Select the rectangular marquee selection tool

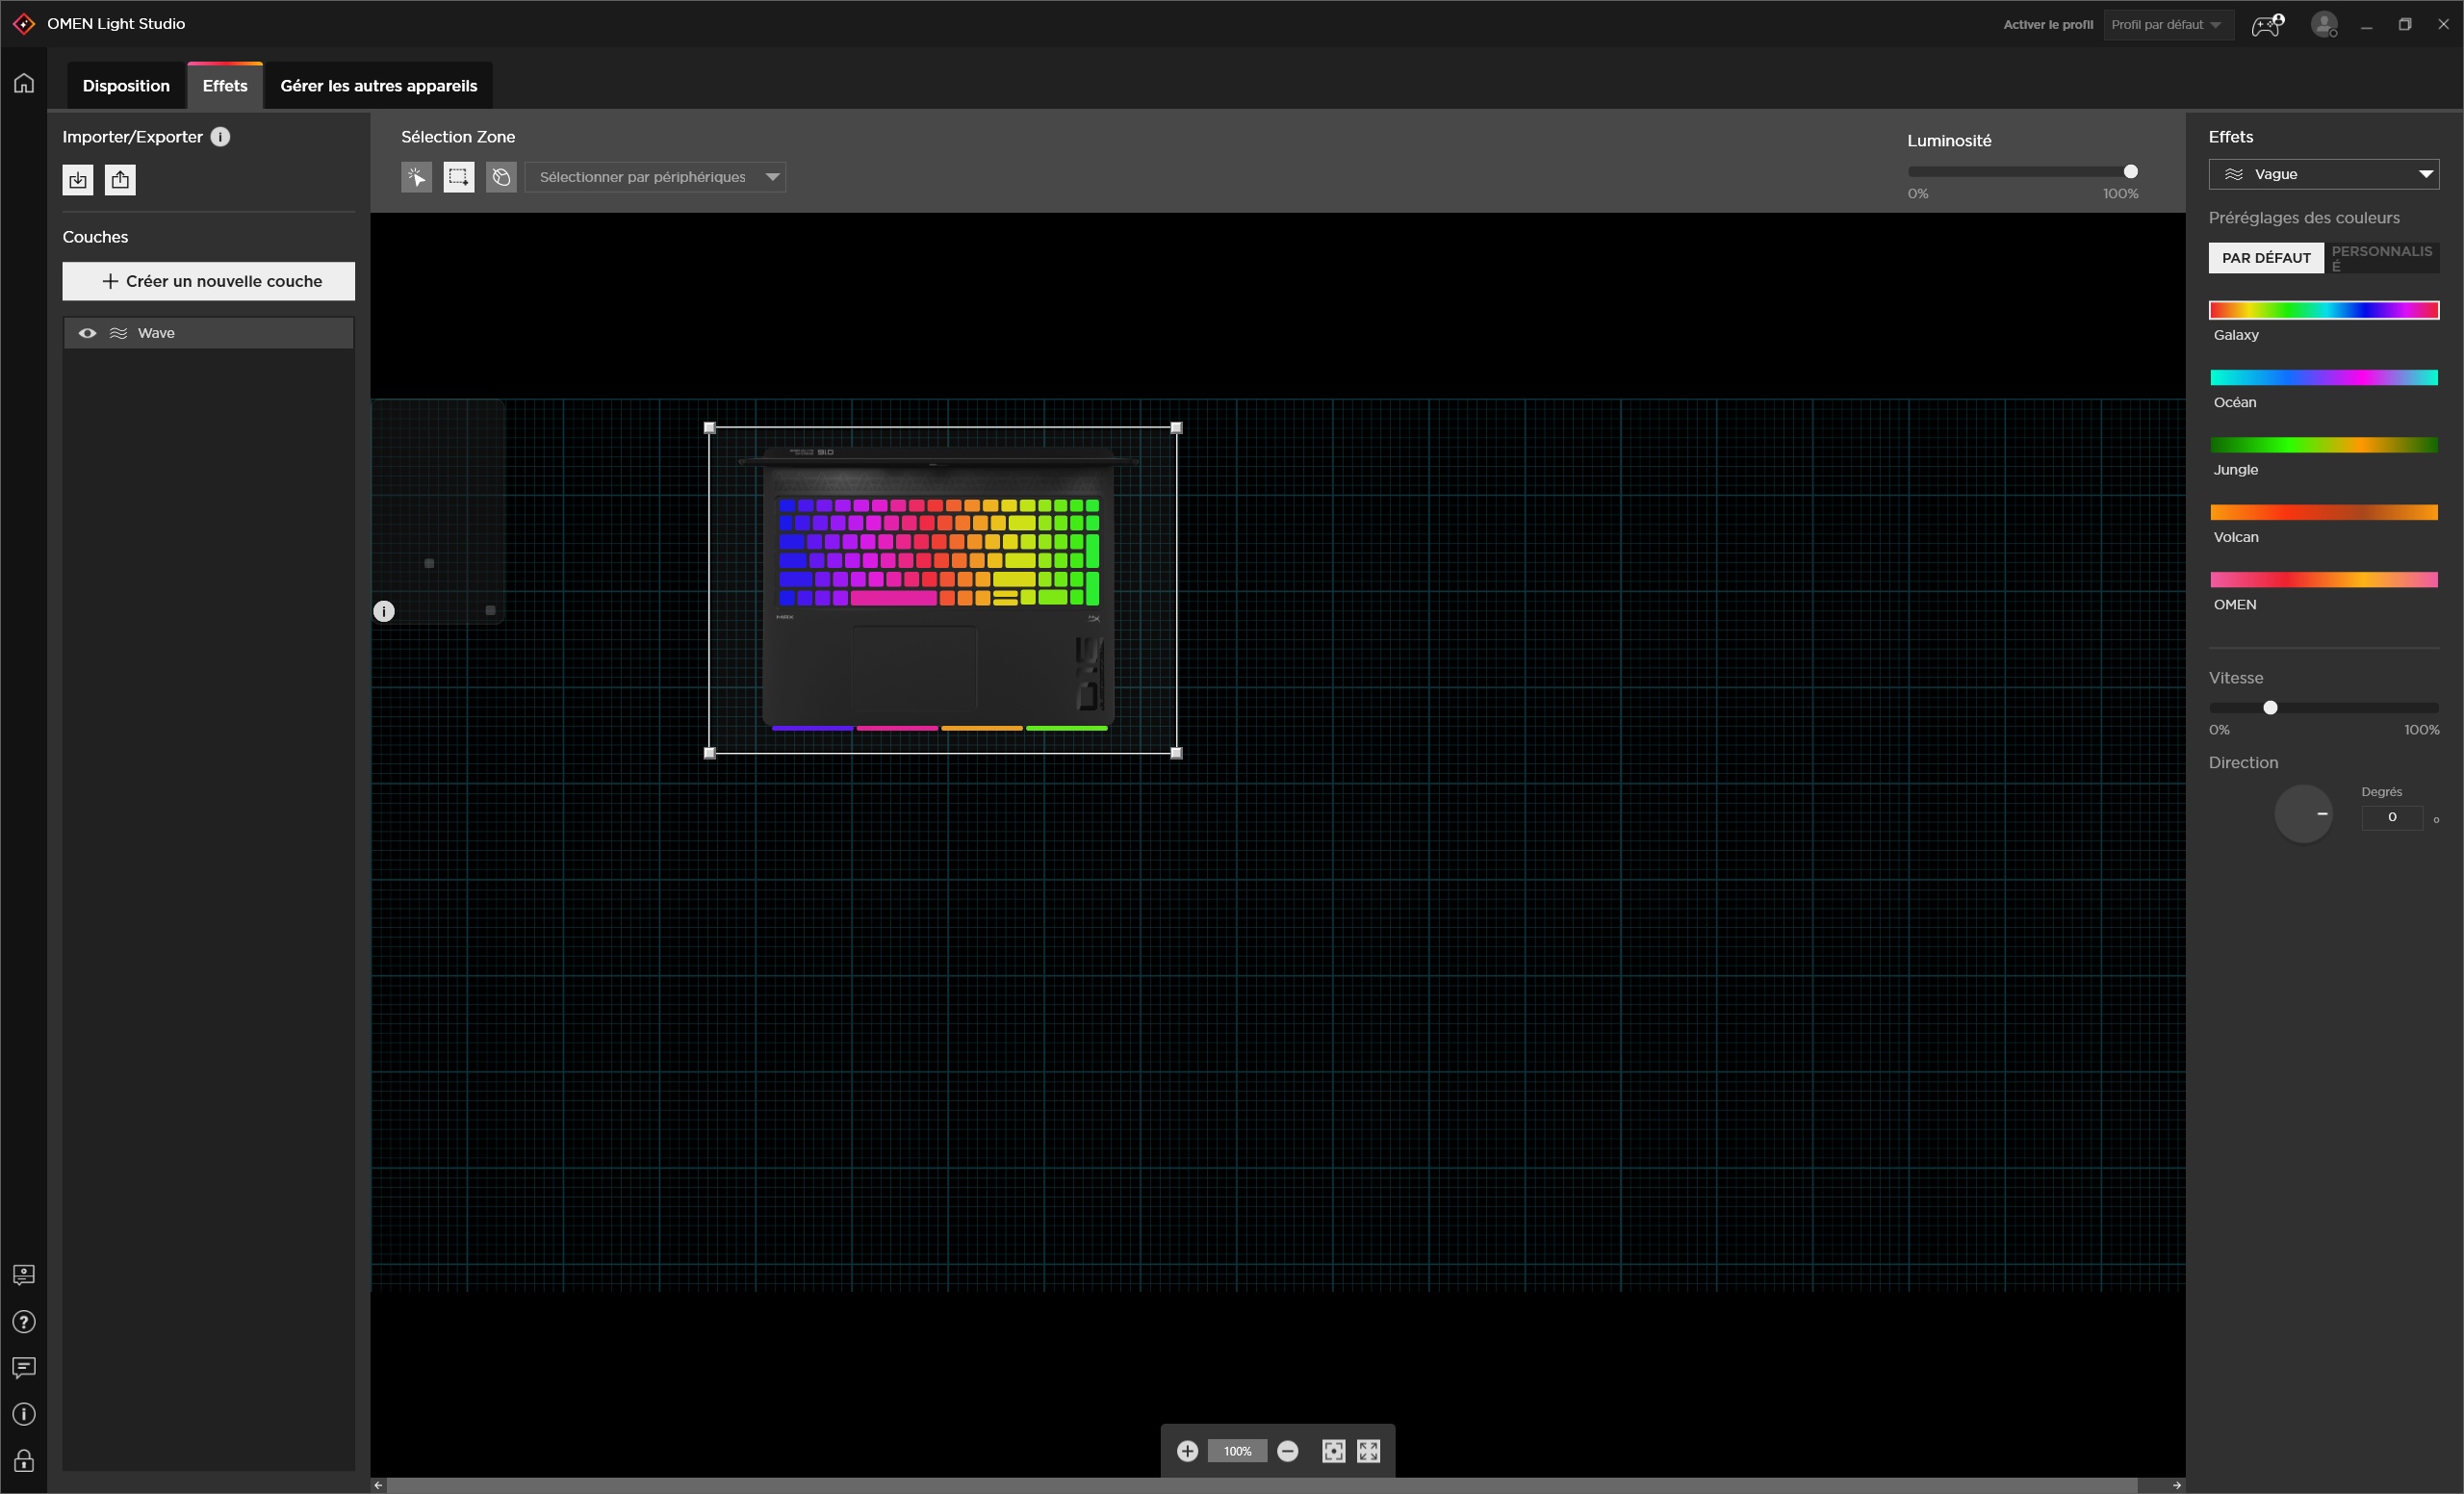[x=459, y=177]
